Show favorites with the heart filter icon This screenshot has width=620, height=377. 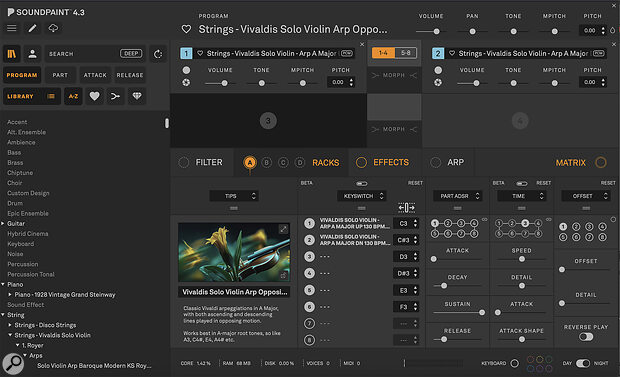95,96
